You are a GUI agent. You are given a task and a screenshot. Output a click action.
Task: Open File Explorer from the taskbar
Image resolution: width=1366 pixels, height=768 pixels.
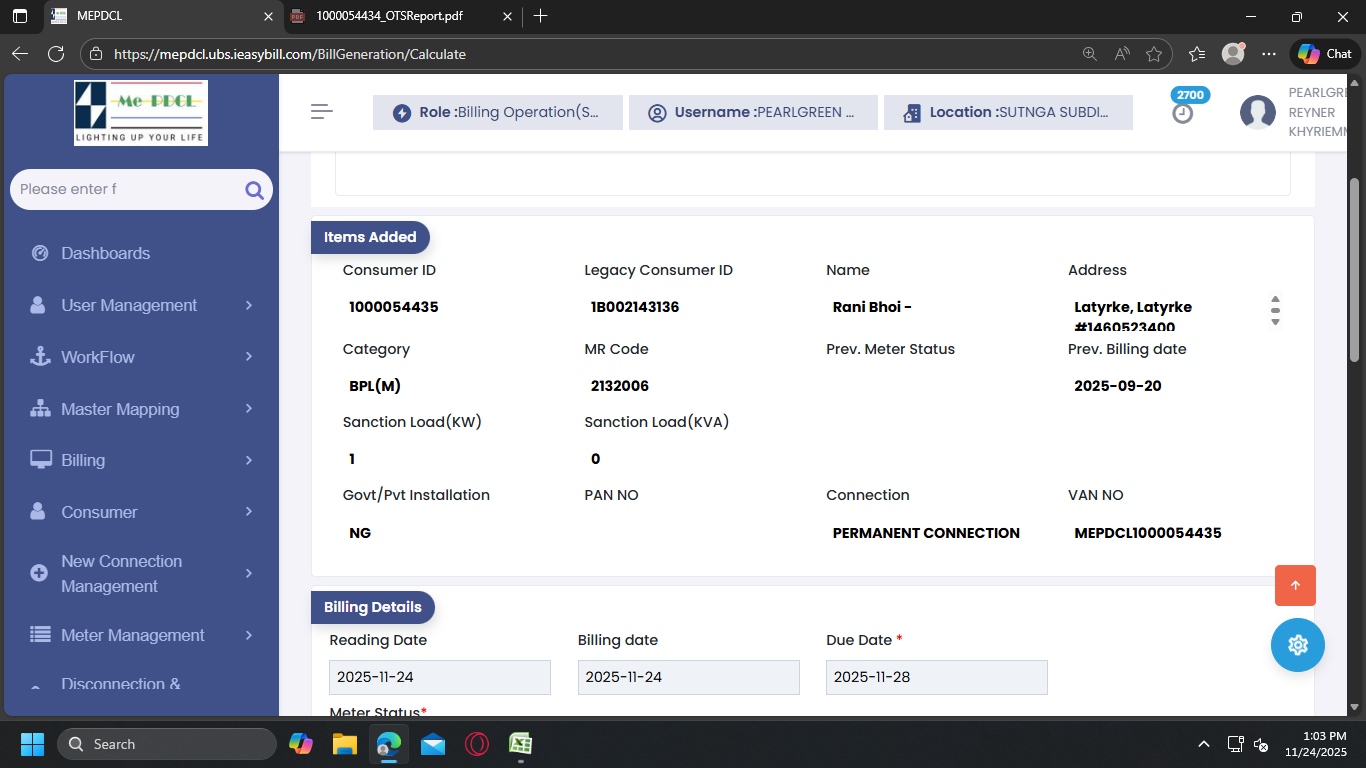tap(345, 744)
